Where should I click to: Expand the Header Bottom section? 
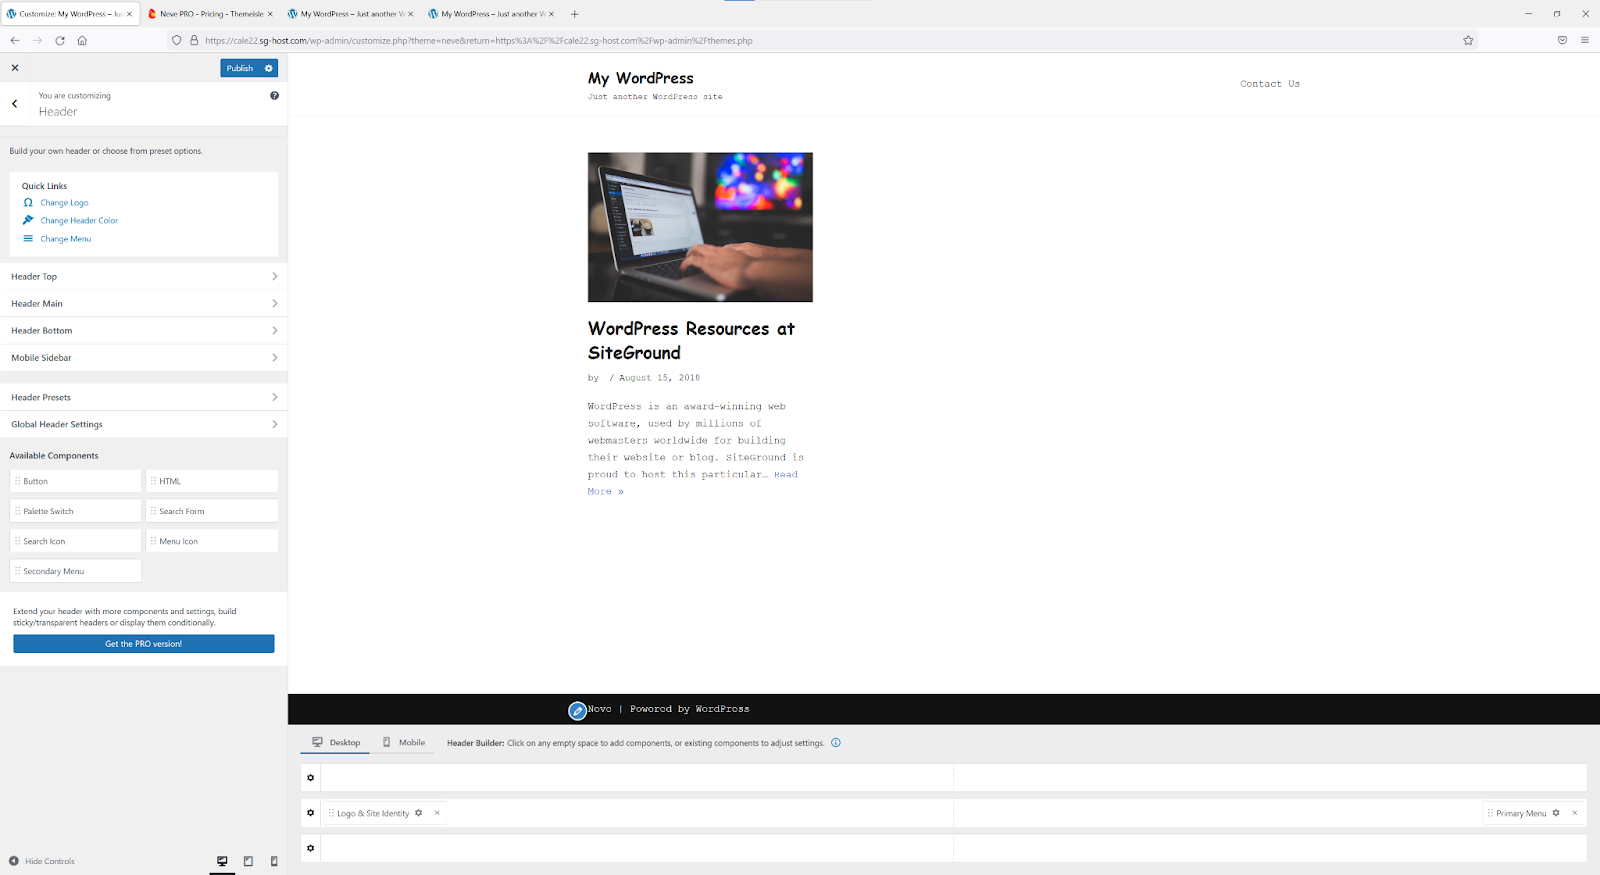click(144, 331)
